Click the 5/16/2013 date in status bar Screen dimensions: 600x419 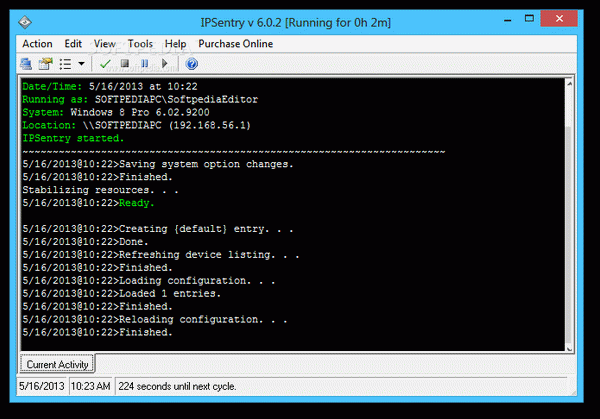[x=42, y=386]
